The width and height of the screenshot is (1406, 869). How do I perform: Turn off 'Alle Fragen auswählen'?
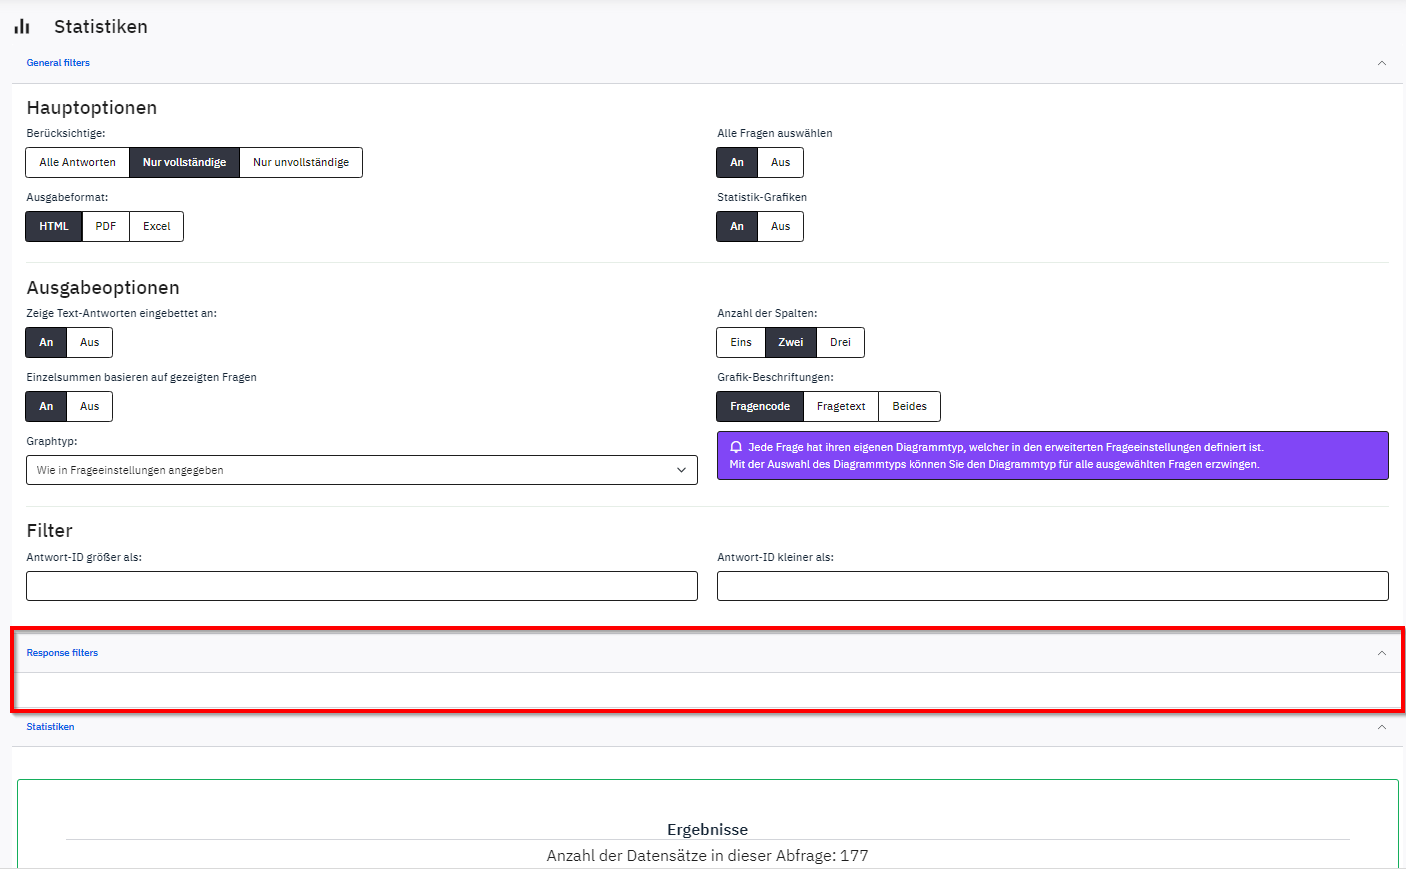(x=780, y=162)
